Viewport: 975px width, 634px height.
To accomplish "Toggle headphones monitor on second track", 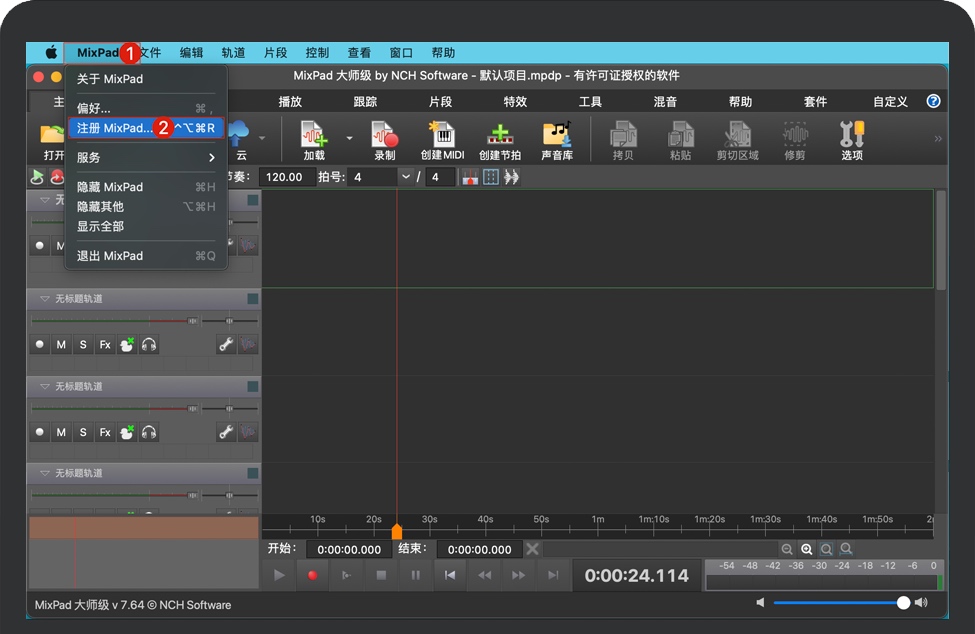I will pyautogui.click(x=149, y=344).
